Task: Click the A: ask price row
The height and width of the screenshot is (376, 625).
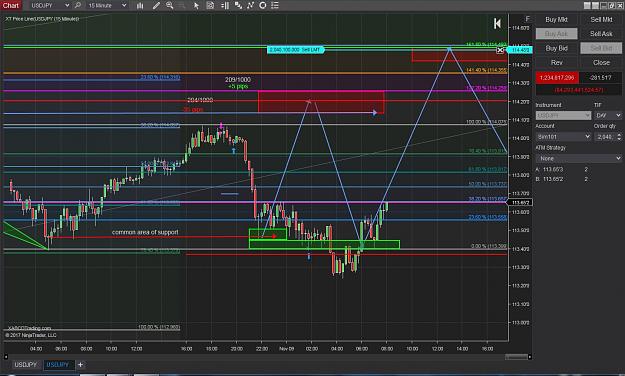Action: [x=561, y=169]
